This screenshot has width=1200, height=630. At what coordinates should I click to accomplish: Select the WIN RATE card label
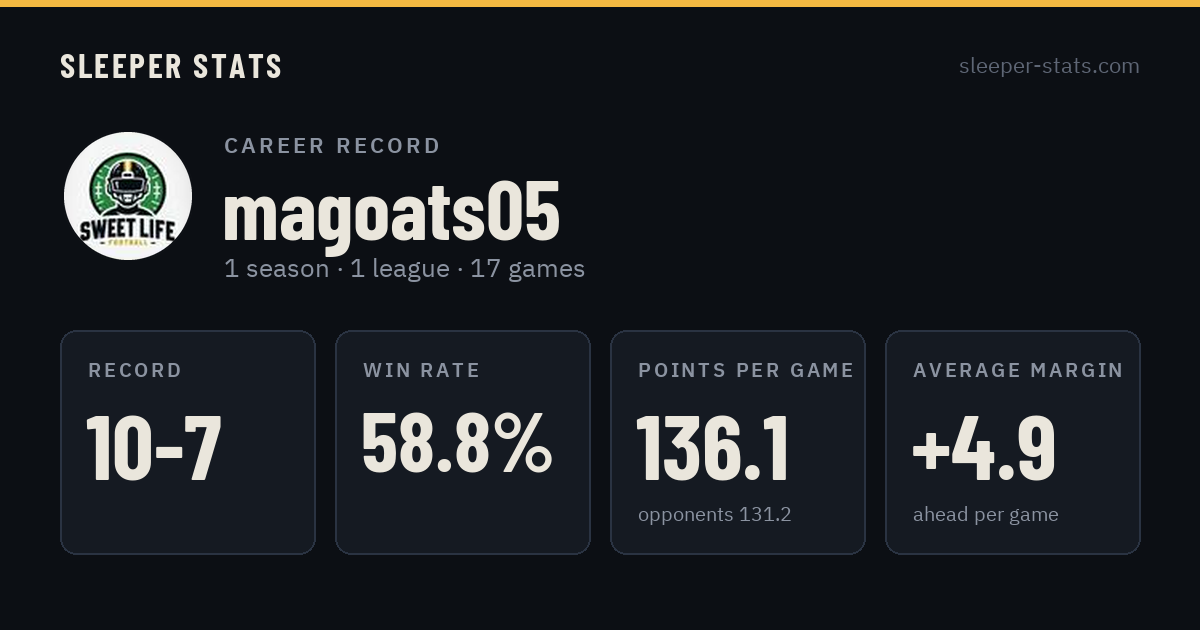422,371
